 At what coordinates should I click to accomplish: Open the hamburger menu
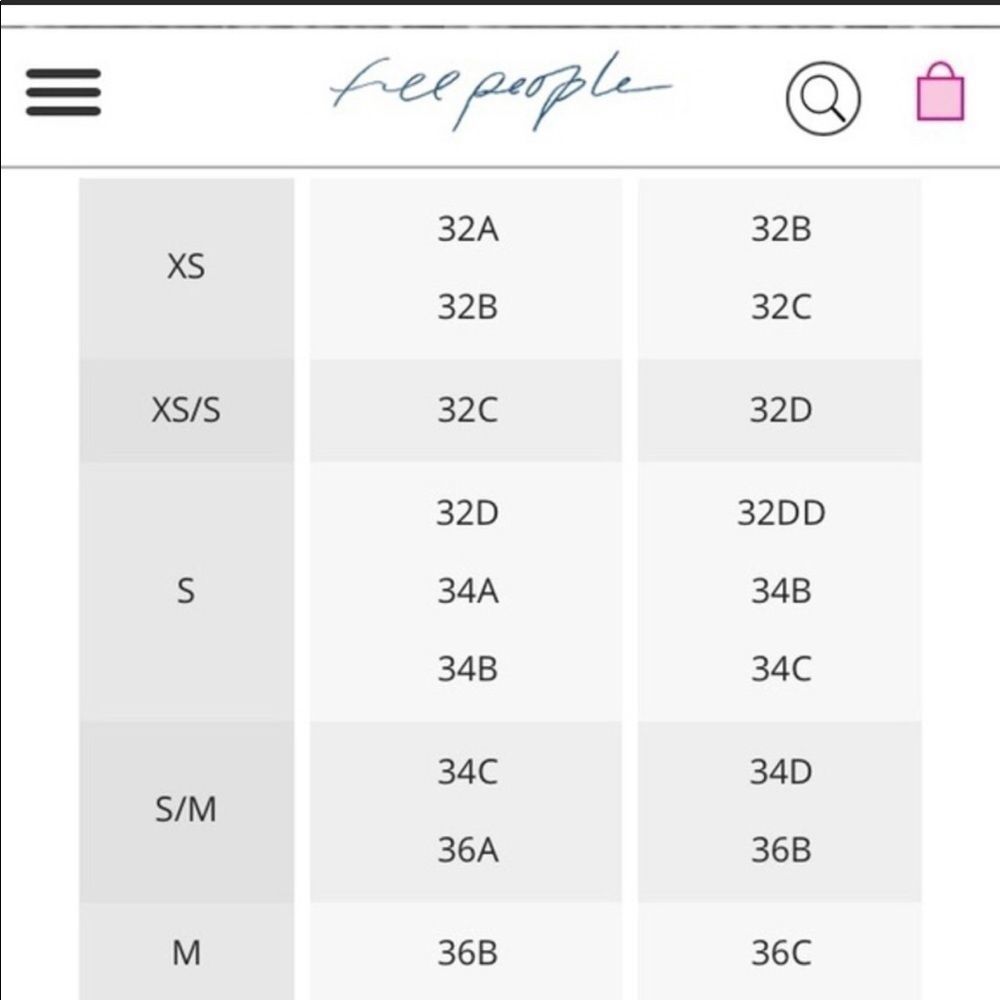63,92
